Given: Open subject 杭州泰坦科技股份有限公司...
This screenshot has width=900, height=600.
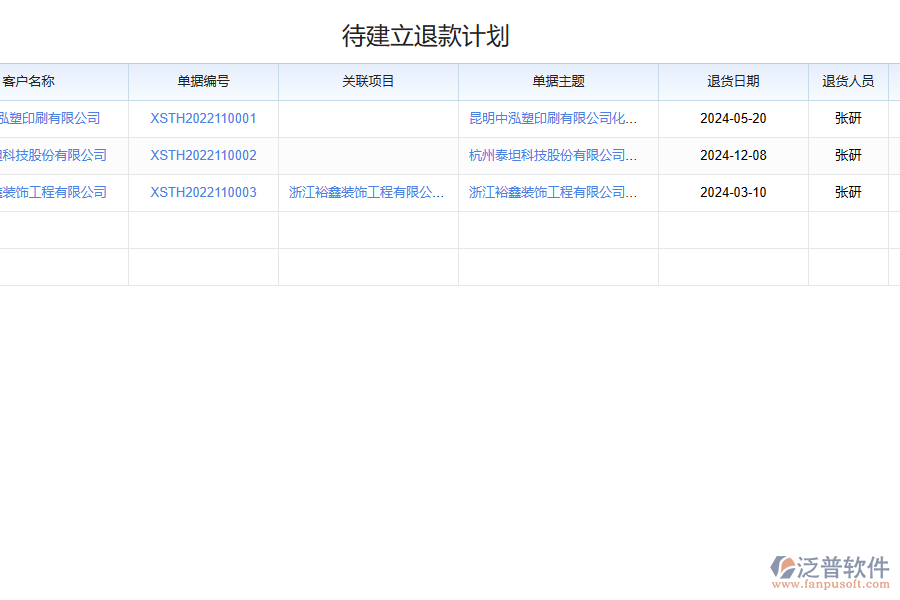Looking at the screenshot, I should [557, 155].
